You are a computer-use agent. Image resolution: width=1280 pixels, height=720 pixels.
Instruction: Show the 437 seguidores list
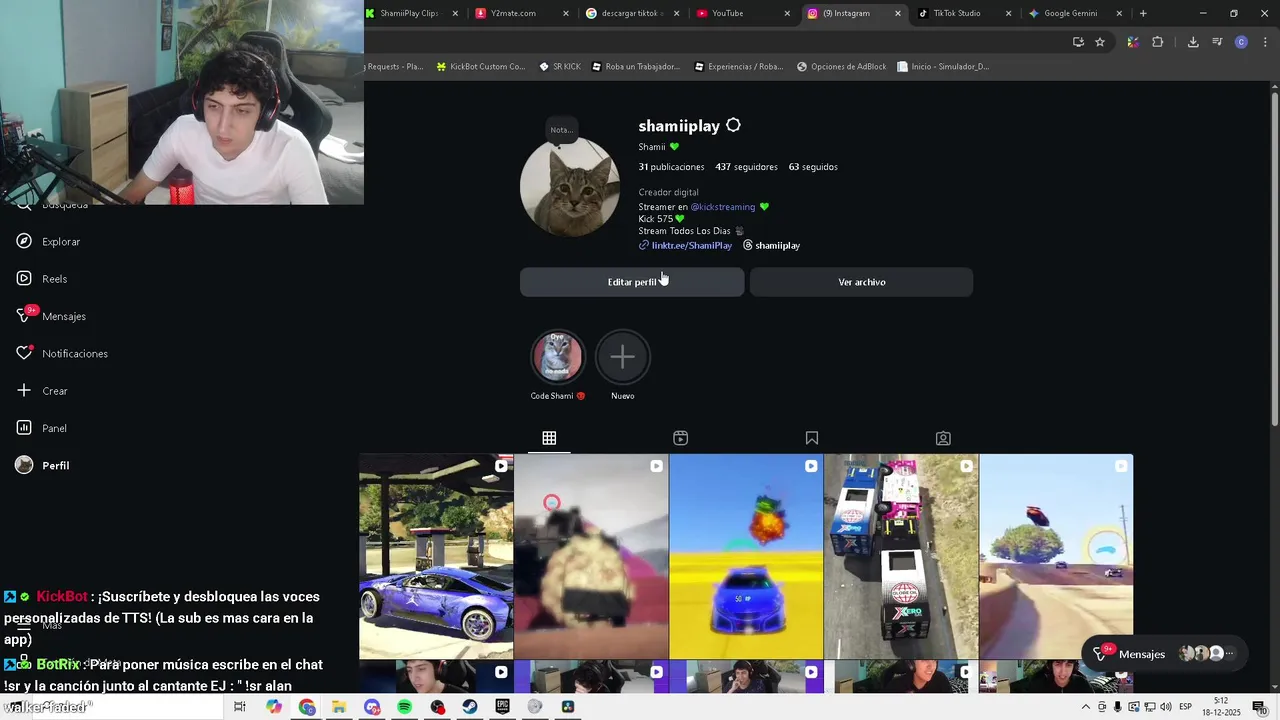click(746, 167)
